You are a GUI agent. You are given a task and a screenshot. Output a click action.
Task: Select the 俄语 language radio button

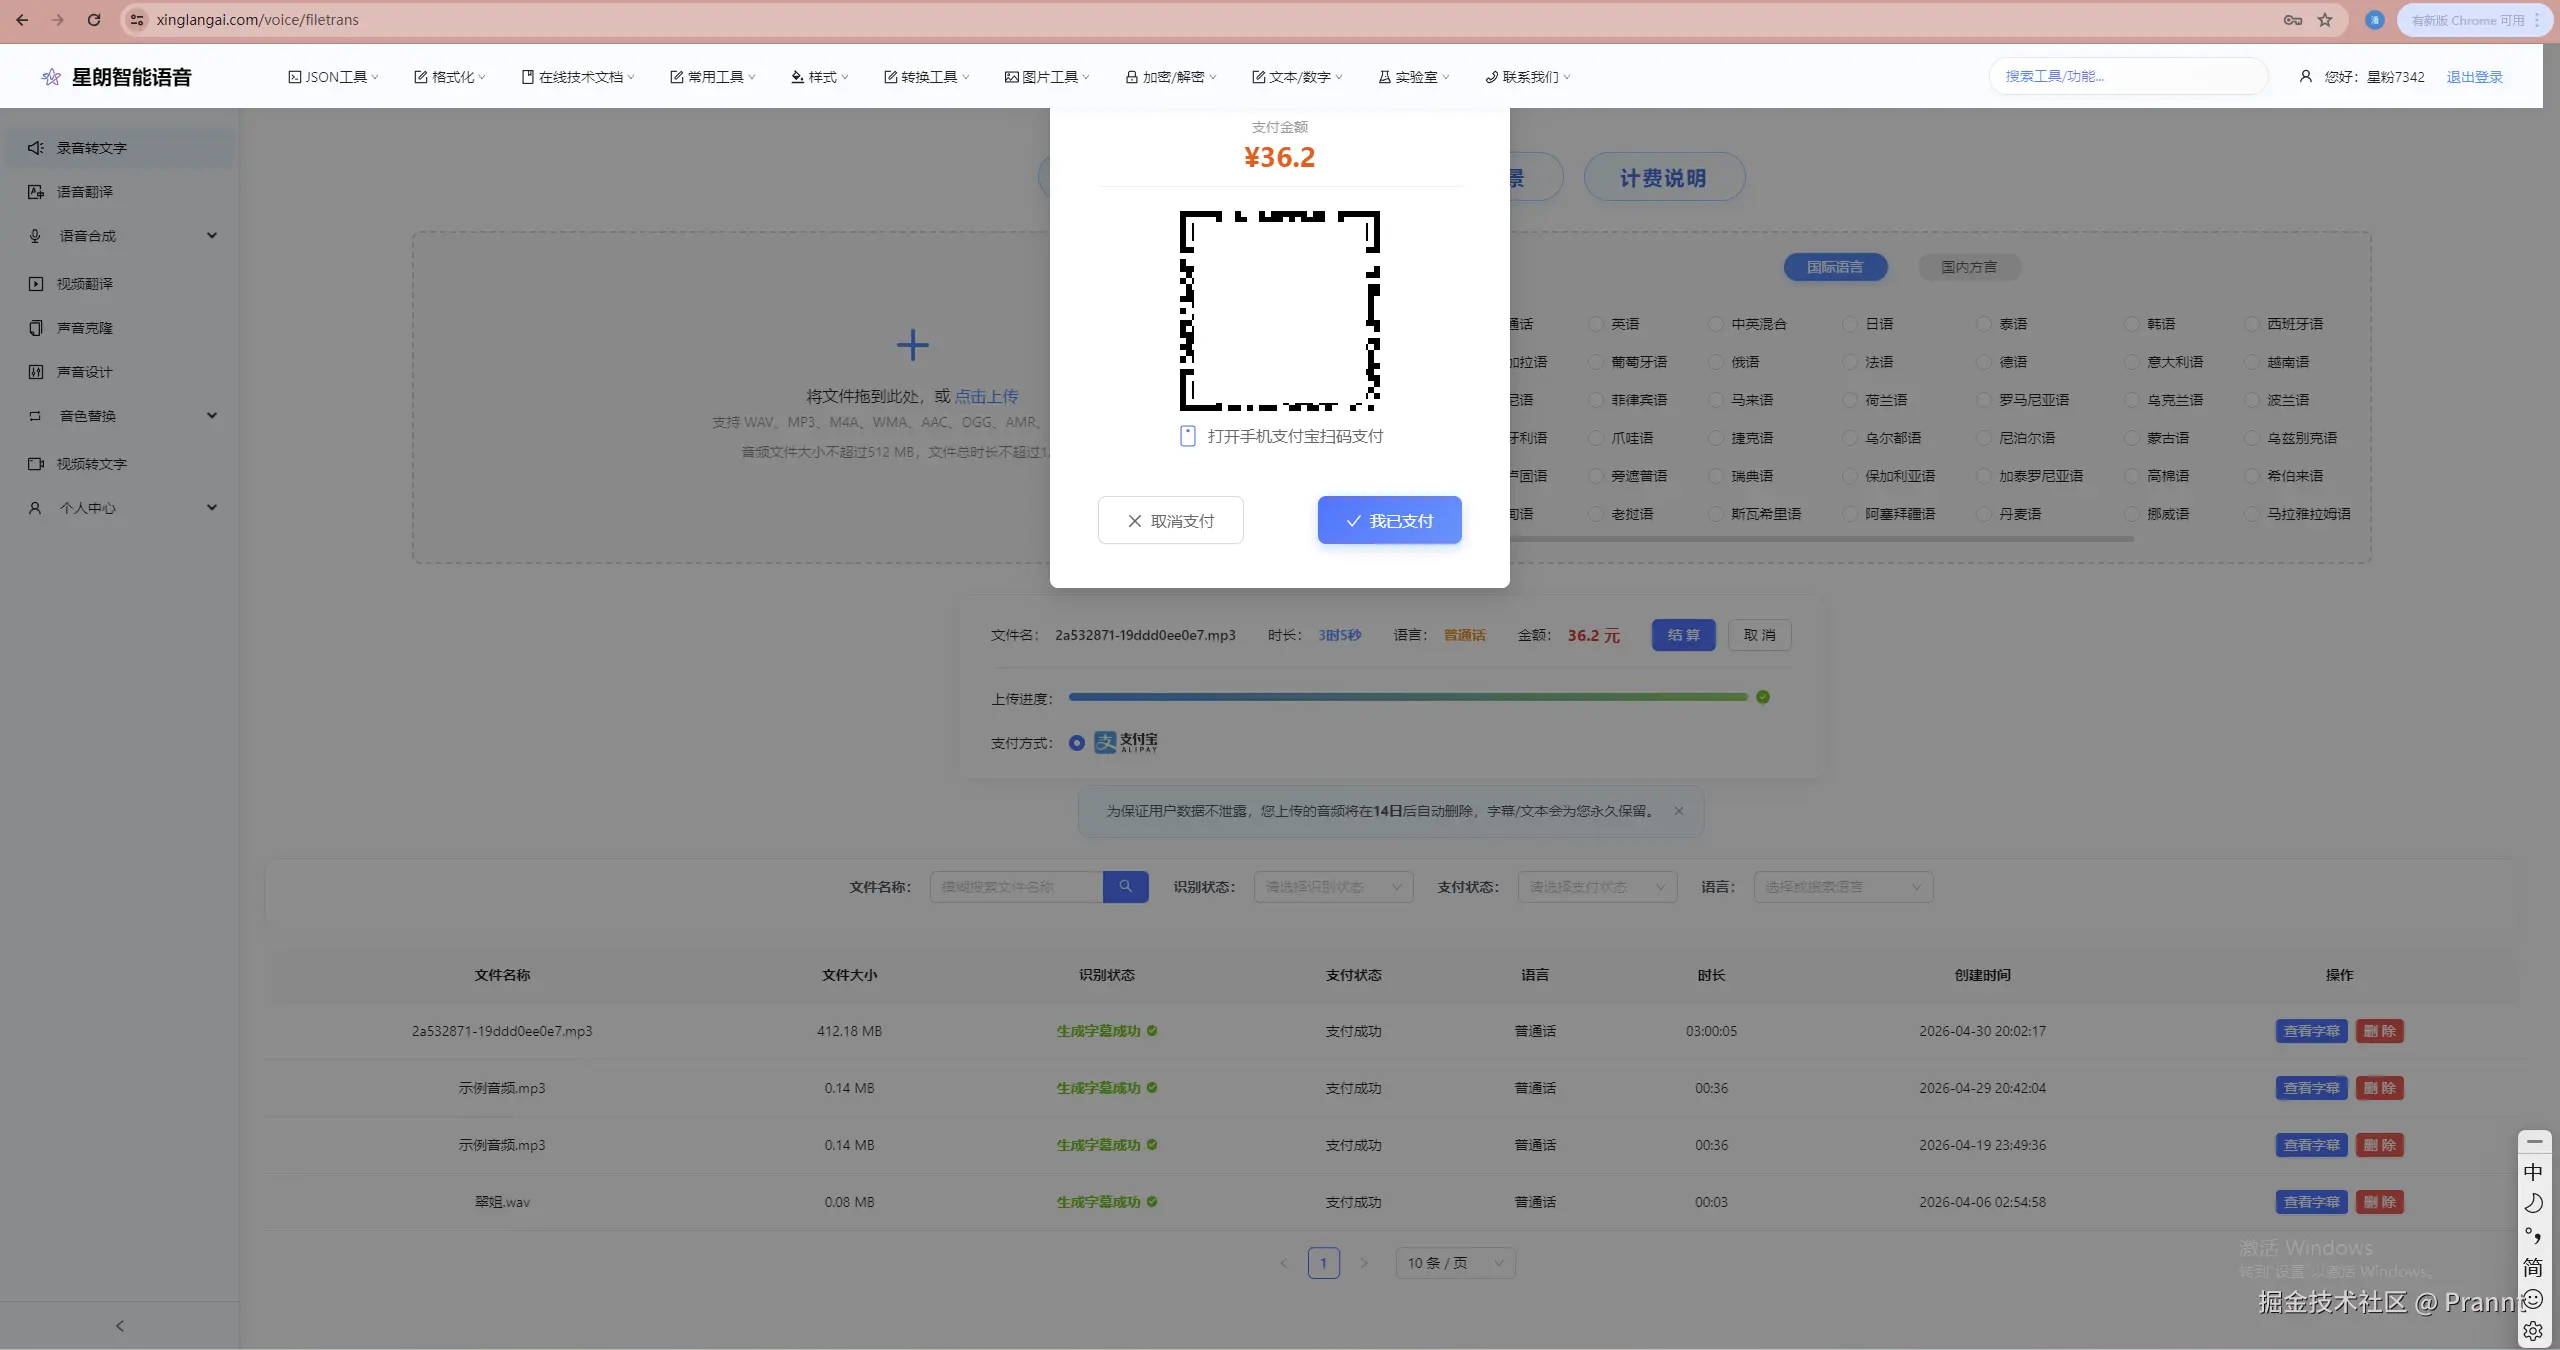pos(1716,362)
